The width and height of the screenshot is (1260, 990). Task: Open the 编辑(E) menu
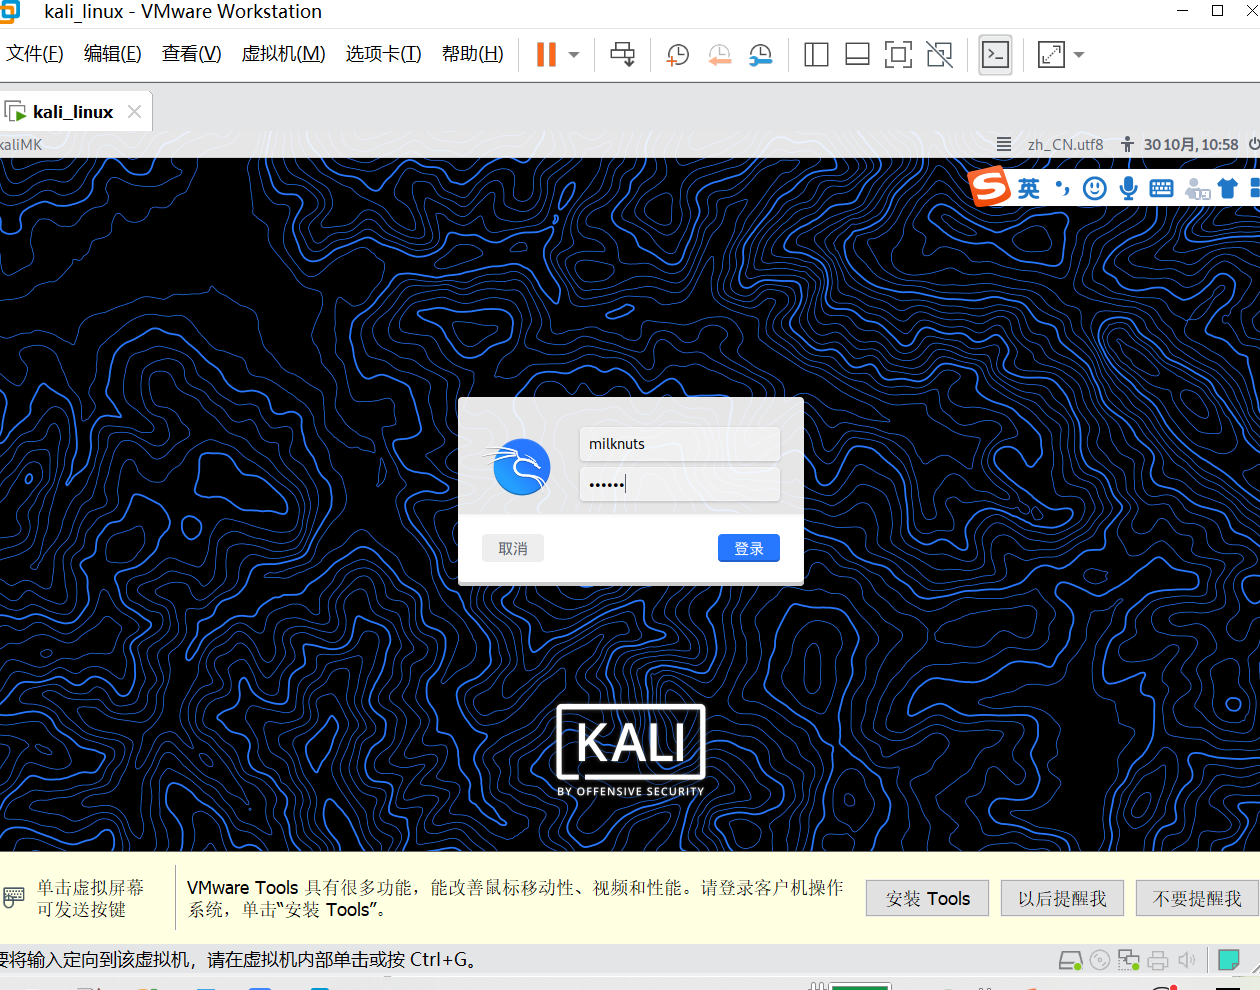point(112,54)
